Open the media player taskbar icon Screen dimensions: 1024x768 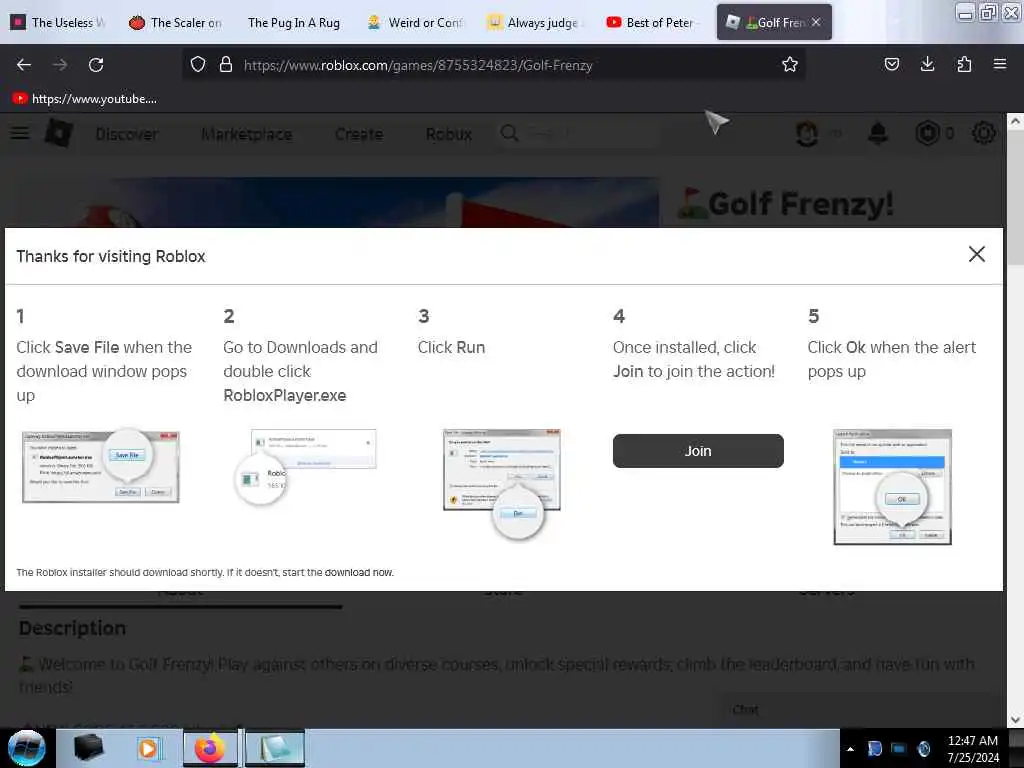pos(148,749)
